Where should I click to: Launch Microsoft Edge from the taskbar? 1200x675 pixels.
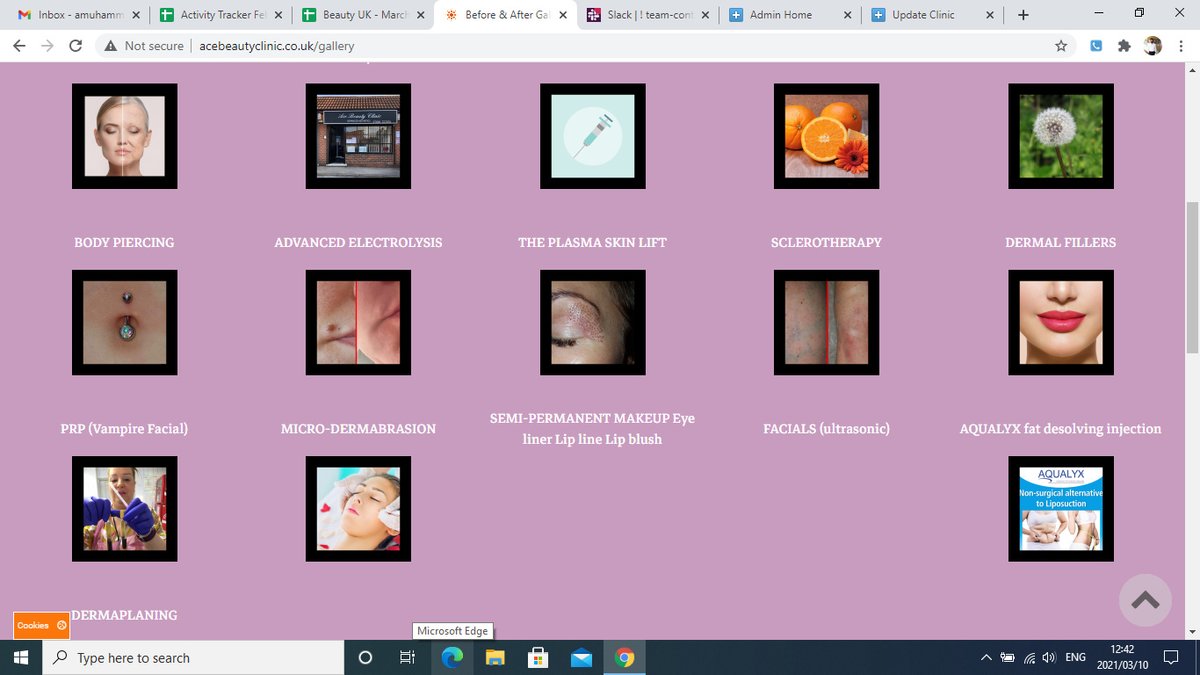click(451, 657)
